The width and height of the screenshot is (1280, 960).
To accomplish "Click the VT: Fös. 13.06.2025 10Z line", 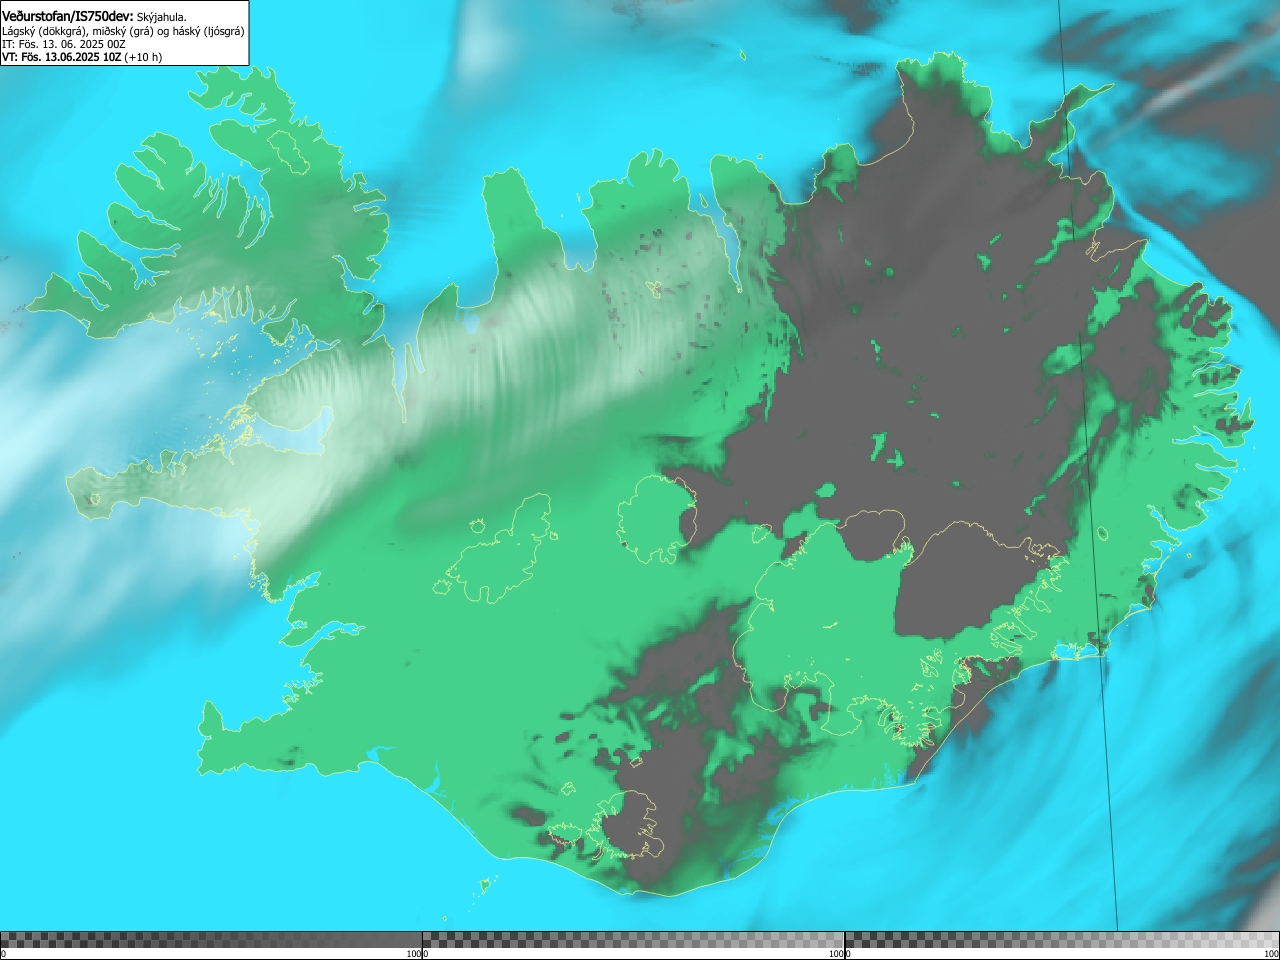I will [82, 57].
